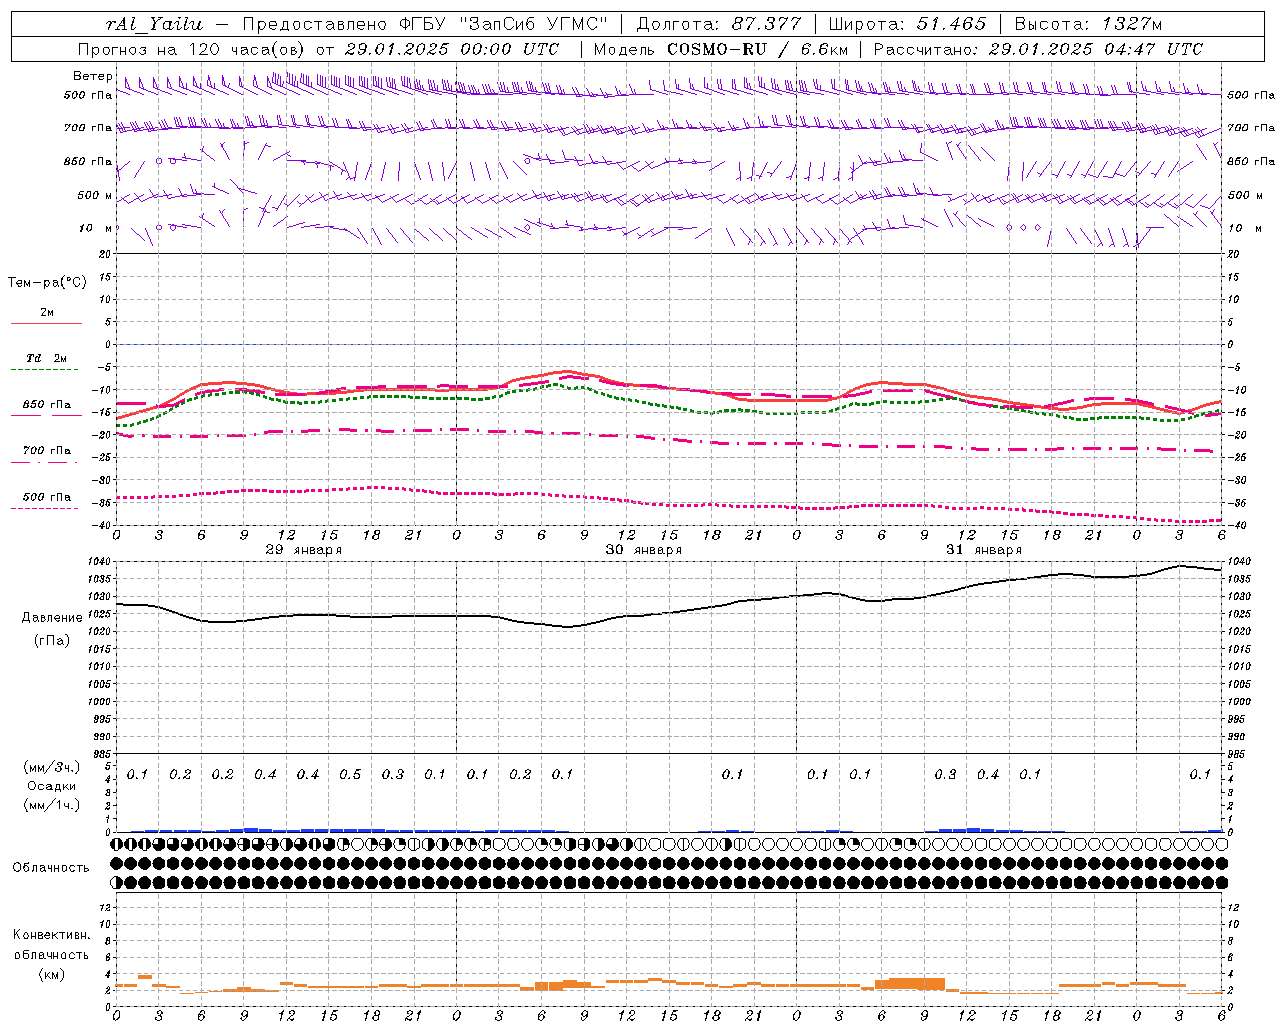Click the Конвективн. convective cloud label
The image size is (1280, 1024).
pyautogui.click(x=51, y=935)
